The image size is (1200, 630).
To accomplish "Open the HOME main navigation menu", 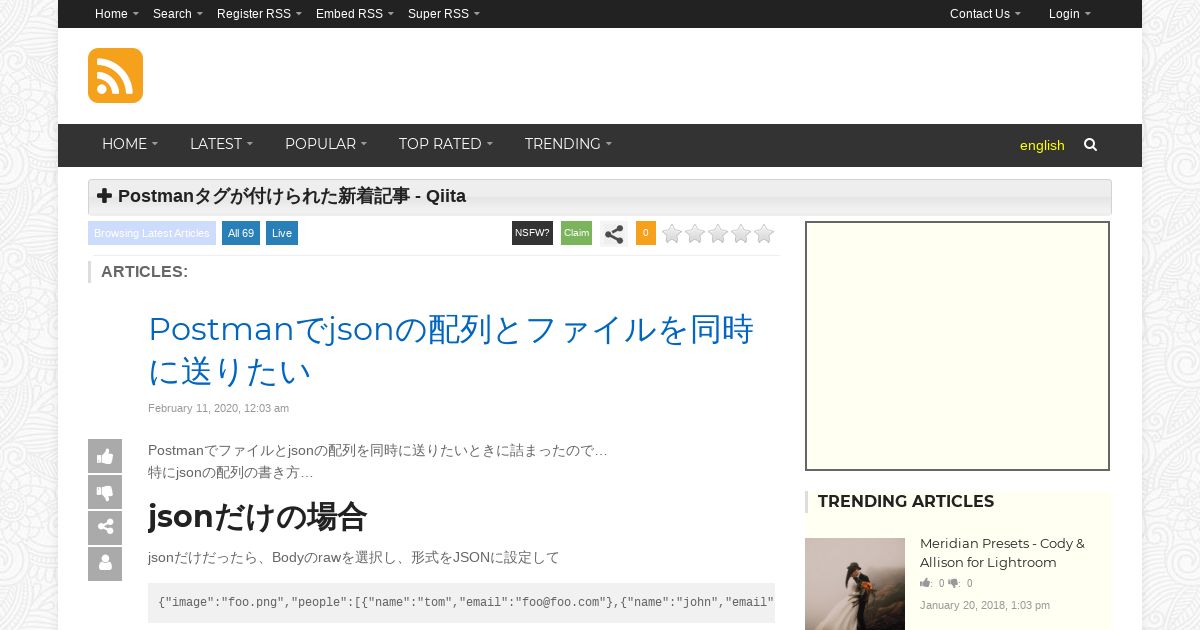I will [x=130, y=145].
